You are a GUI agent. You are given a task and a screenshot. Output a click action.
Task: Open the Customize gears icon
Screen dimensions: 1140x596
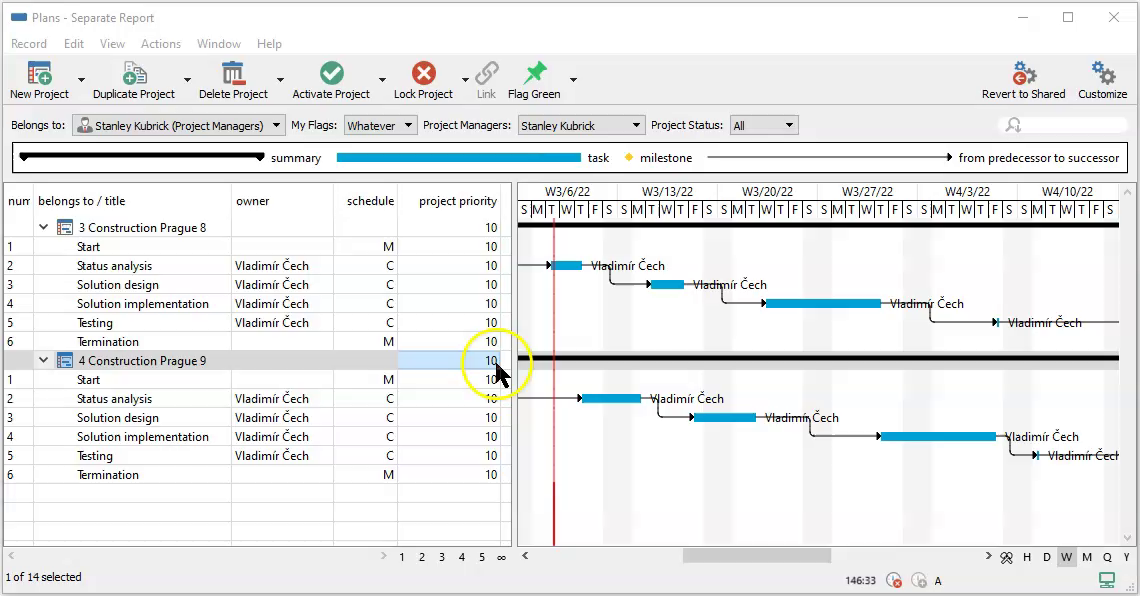(x=1102, y=74)
